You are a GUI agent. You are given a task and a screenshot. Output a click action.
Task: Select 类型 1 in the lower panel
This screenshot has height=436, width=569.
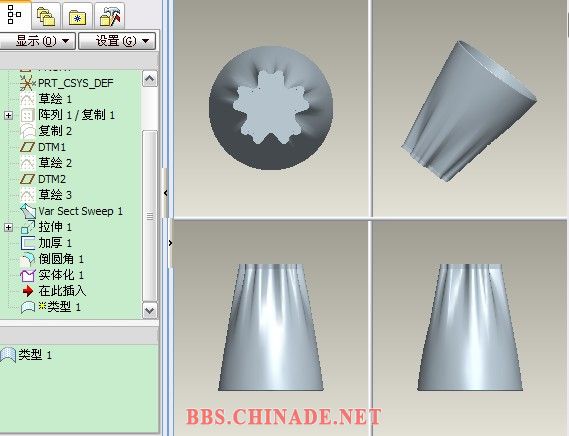tap(35, 355)
